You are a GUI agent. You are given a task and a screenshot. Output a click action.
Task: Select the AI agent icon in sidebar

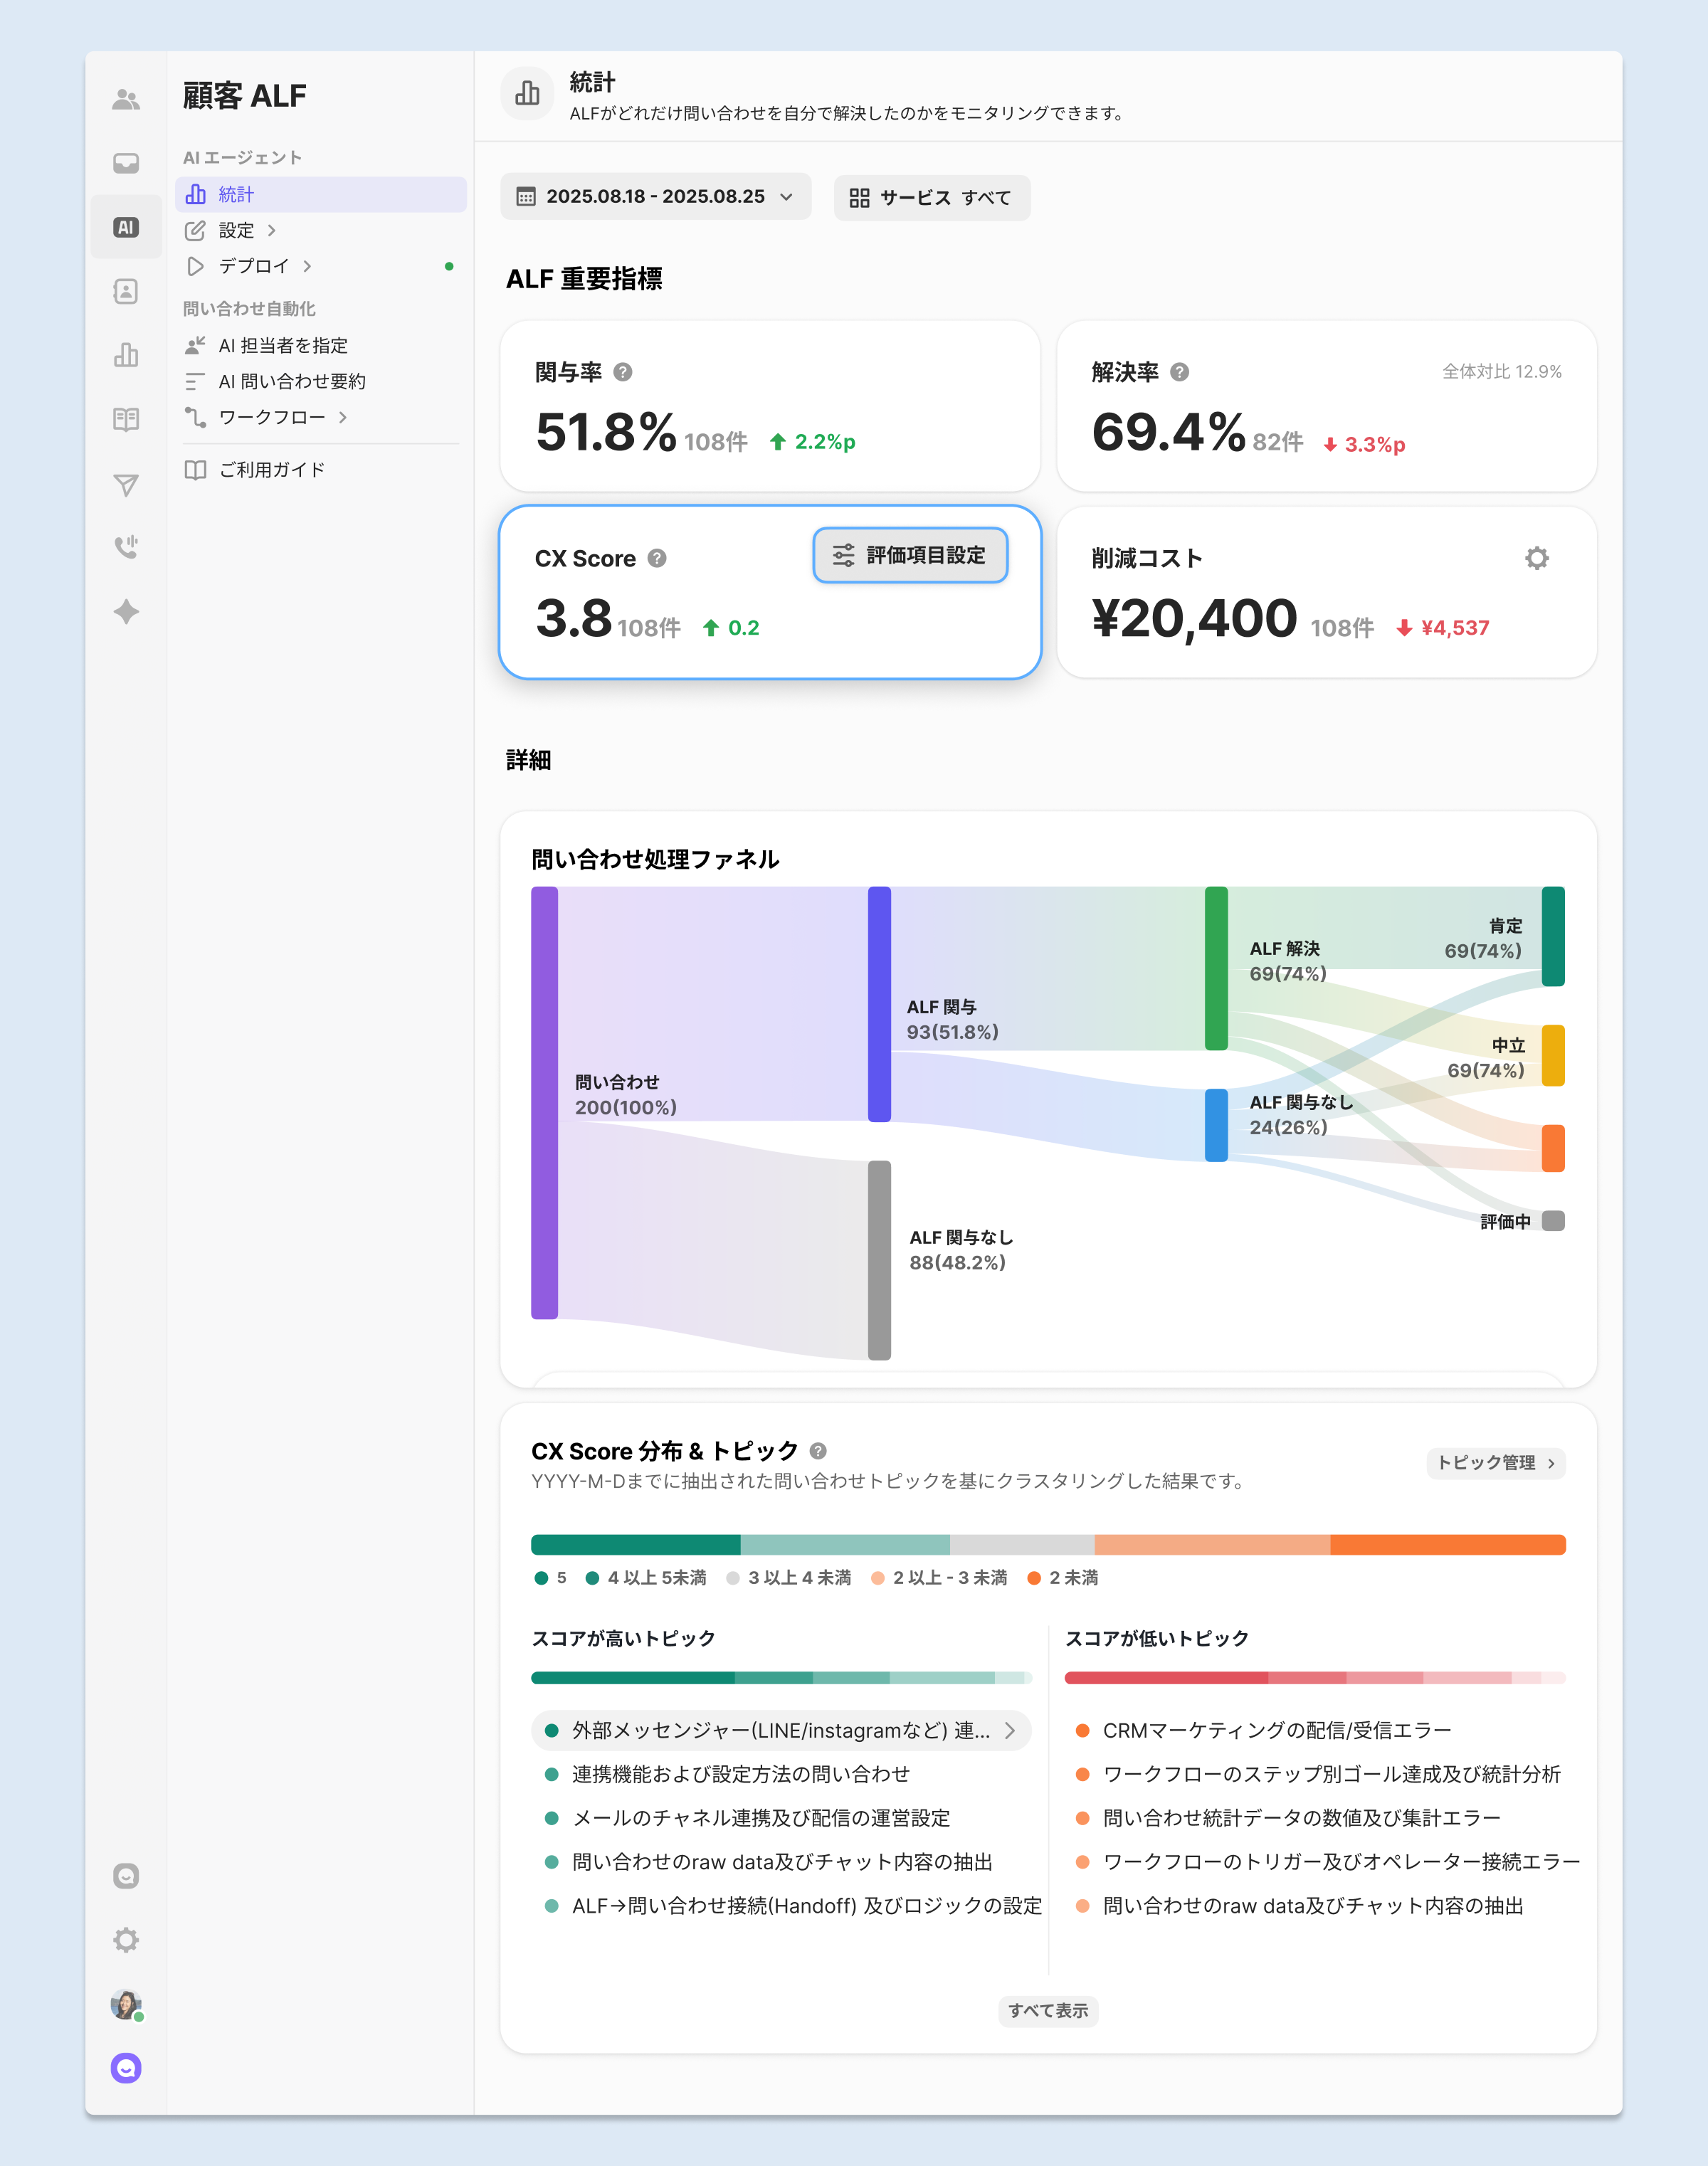(x=126, y=227)
